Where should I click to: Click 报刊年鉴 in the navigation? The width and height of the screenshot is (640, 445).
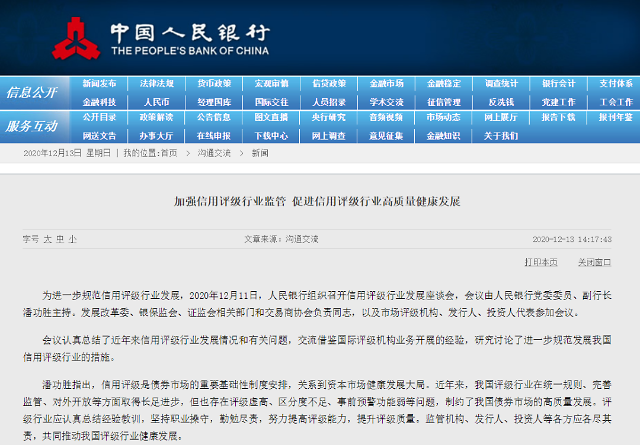(616, 118)
